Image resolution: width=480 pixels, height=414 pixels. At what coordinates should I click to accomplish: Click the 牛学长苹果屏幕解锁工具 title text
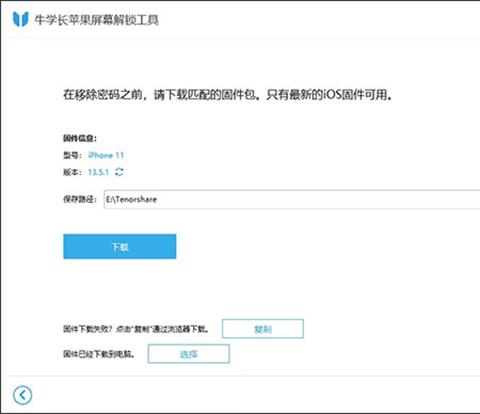point(97,20)
